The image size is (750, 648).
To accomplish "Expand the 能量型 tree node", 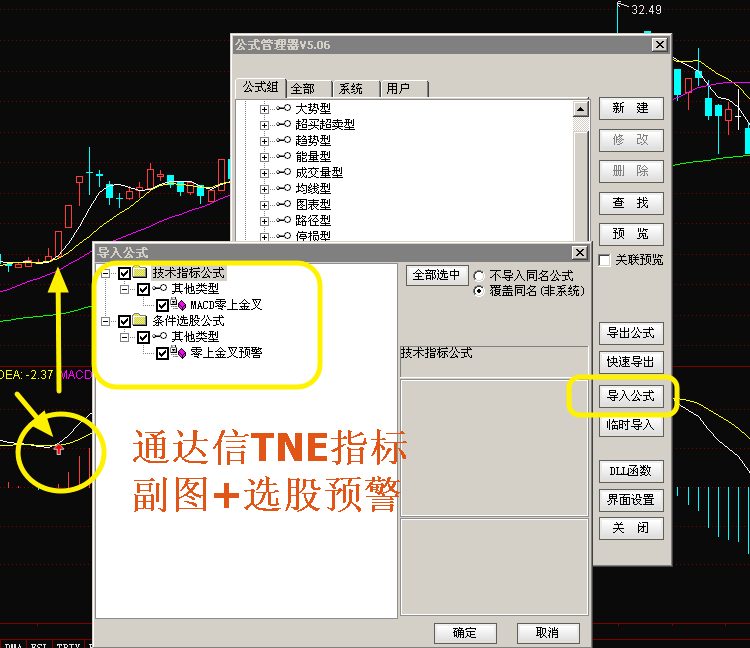I will (x=264, y=157).
